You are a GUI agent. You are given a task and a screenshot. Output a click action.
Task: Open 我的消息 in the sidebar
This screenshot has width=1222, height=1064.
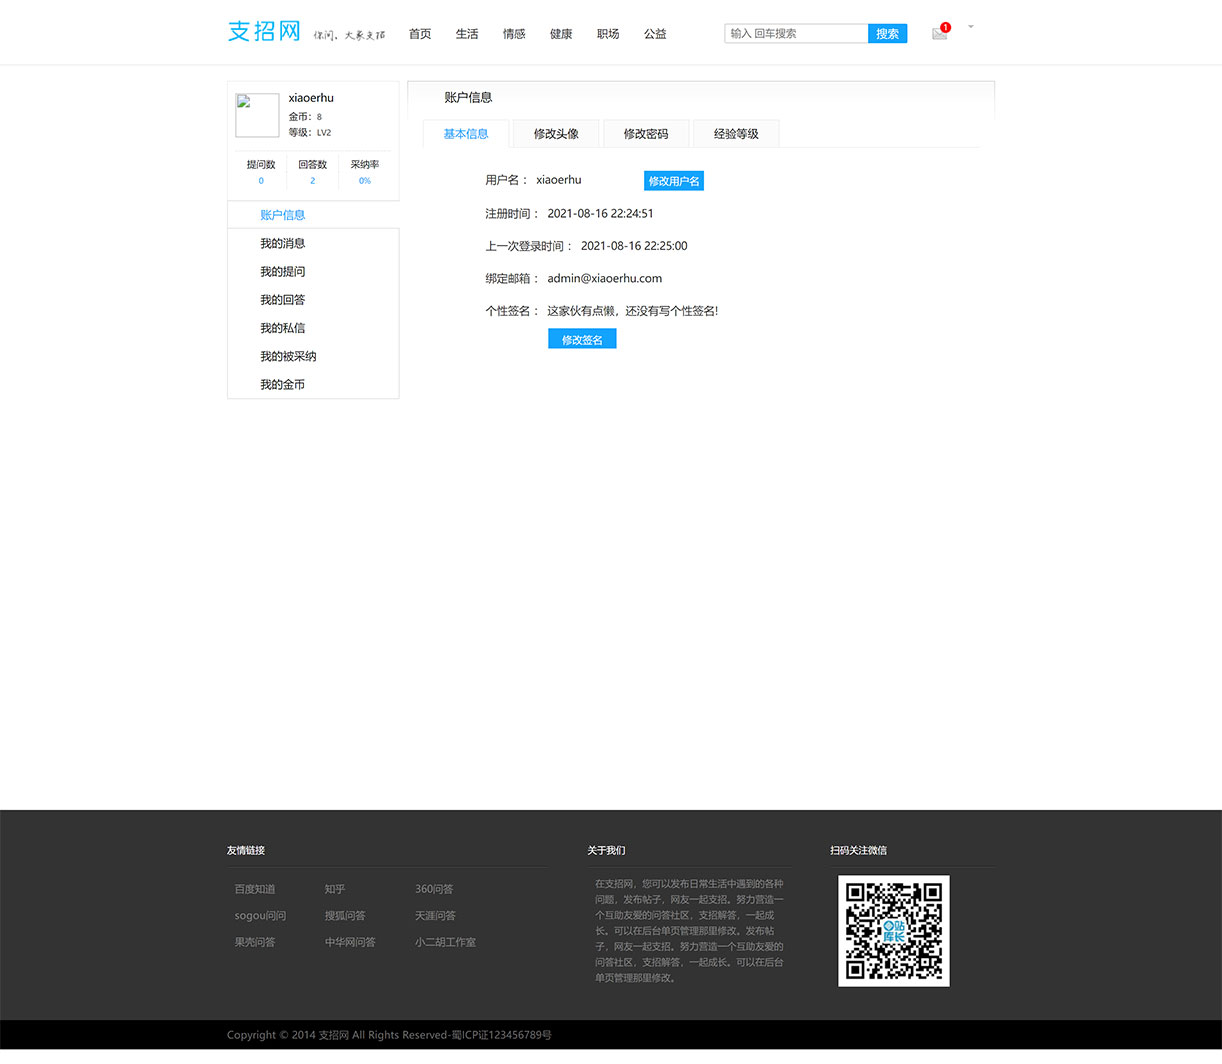283,243
